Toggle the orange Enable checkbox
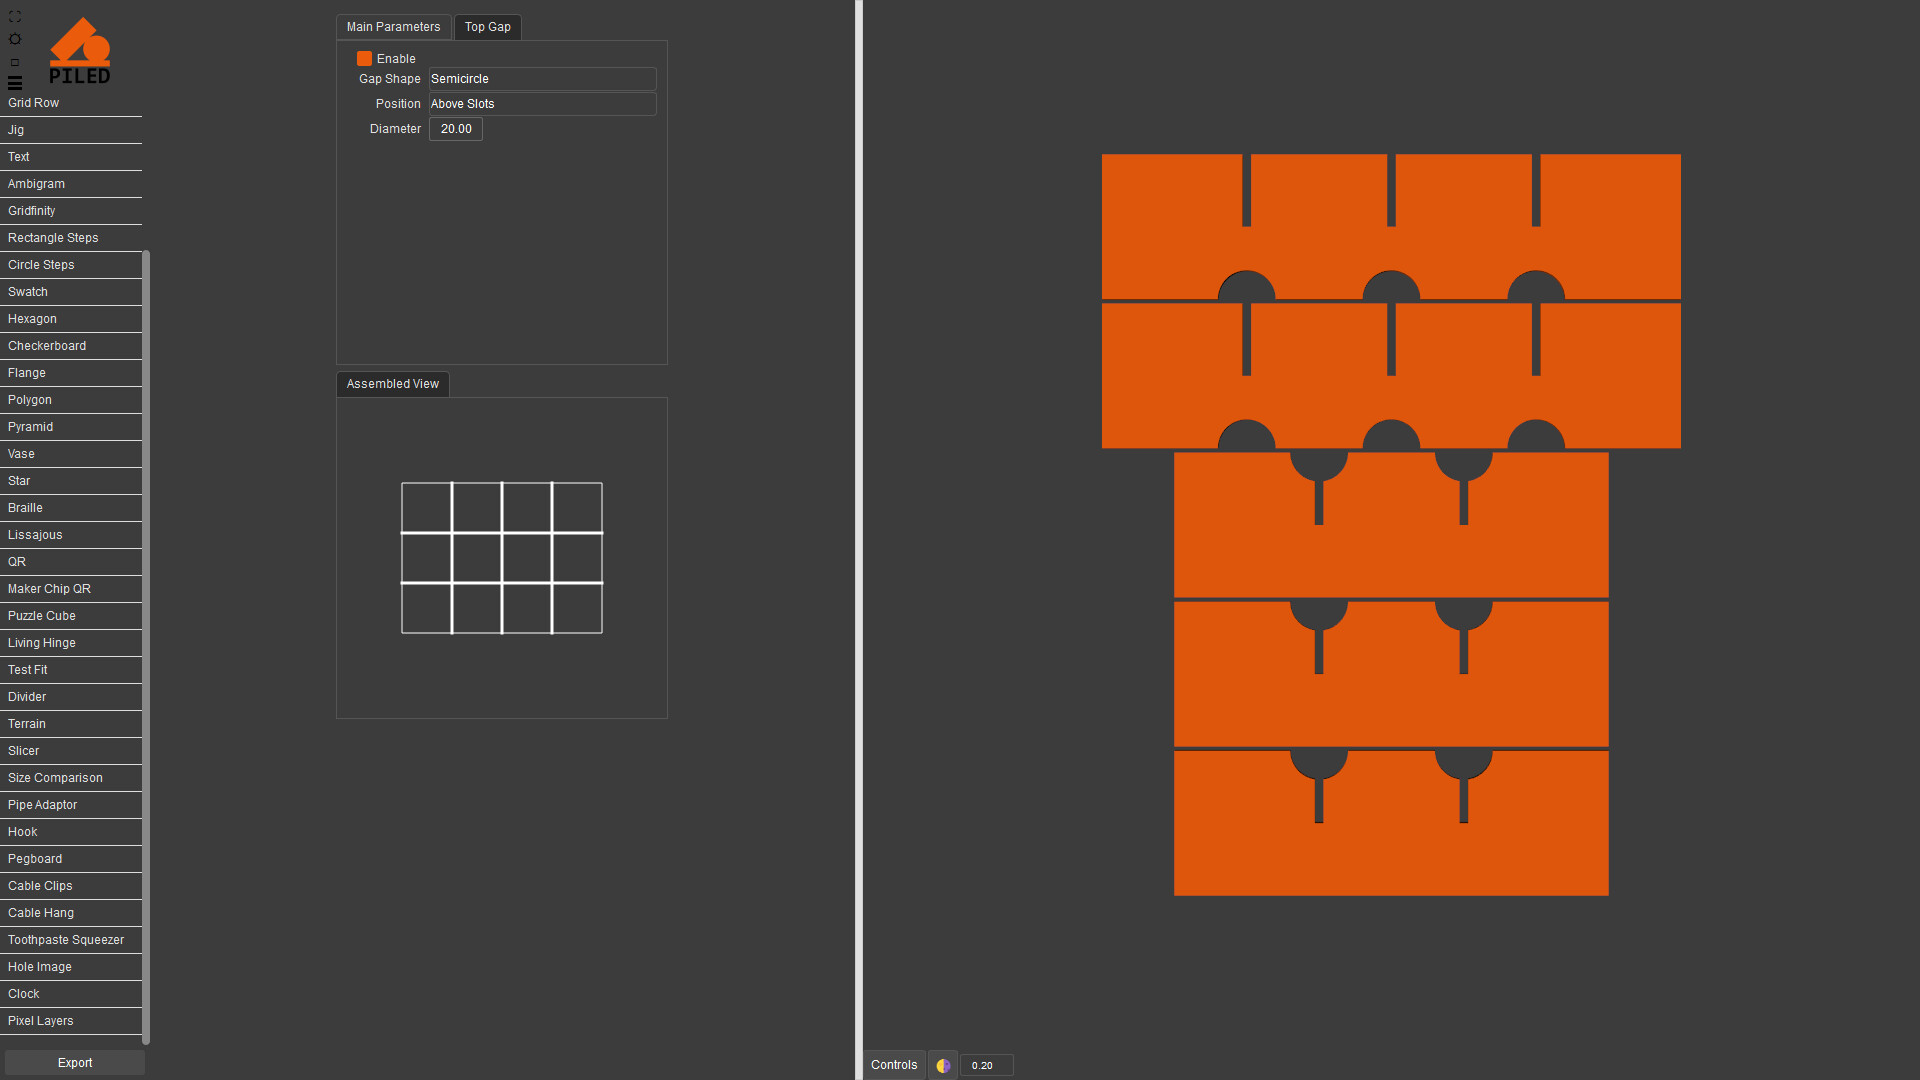1920x1080 pixels. tap(364, 59)
